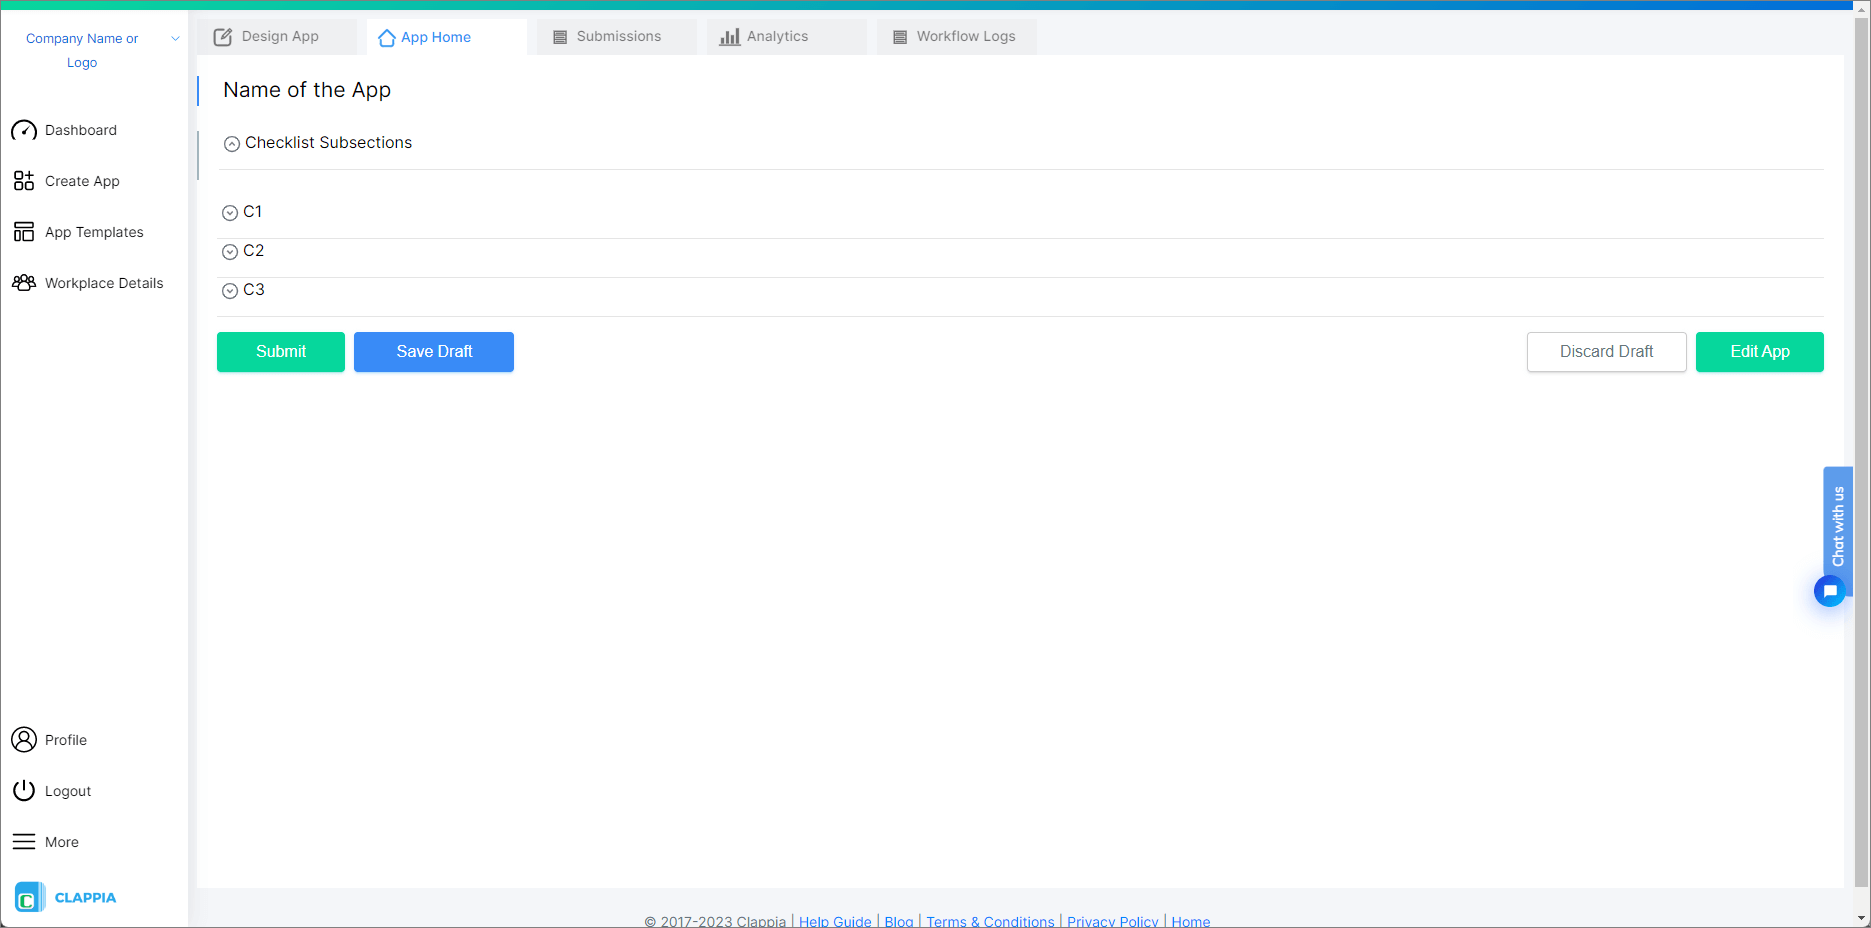This screenshot has height=928, width=1871.
Task: Expand the C1 checklist subsection
Action: pos(229,212)
